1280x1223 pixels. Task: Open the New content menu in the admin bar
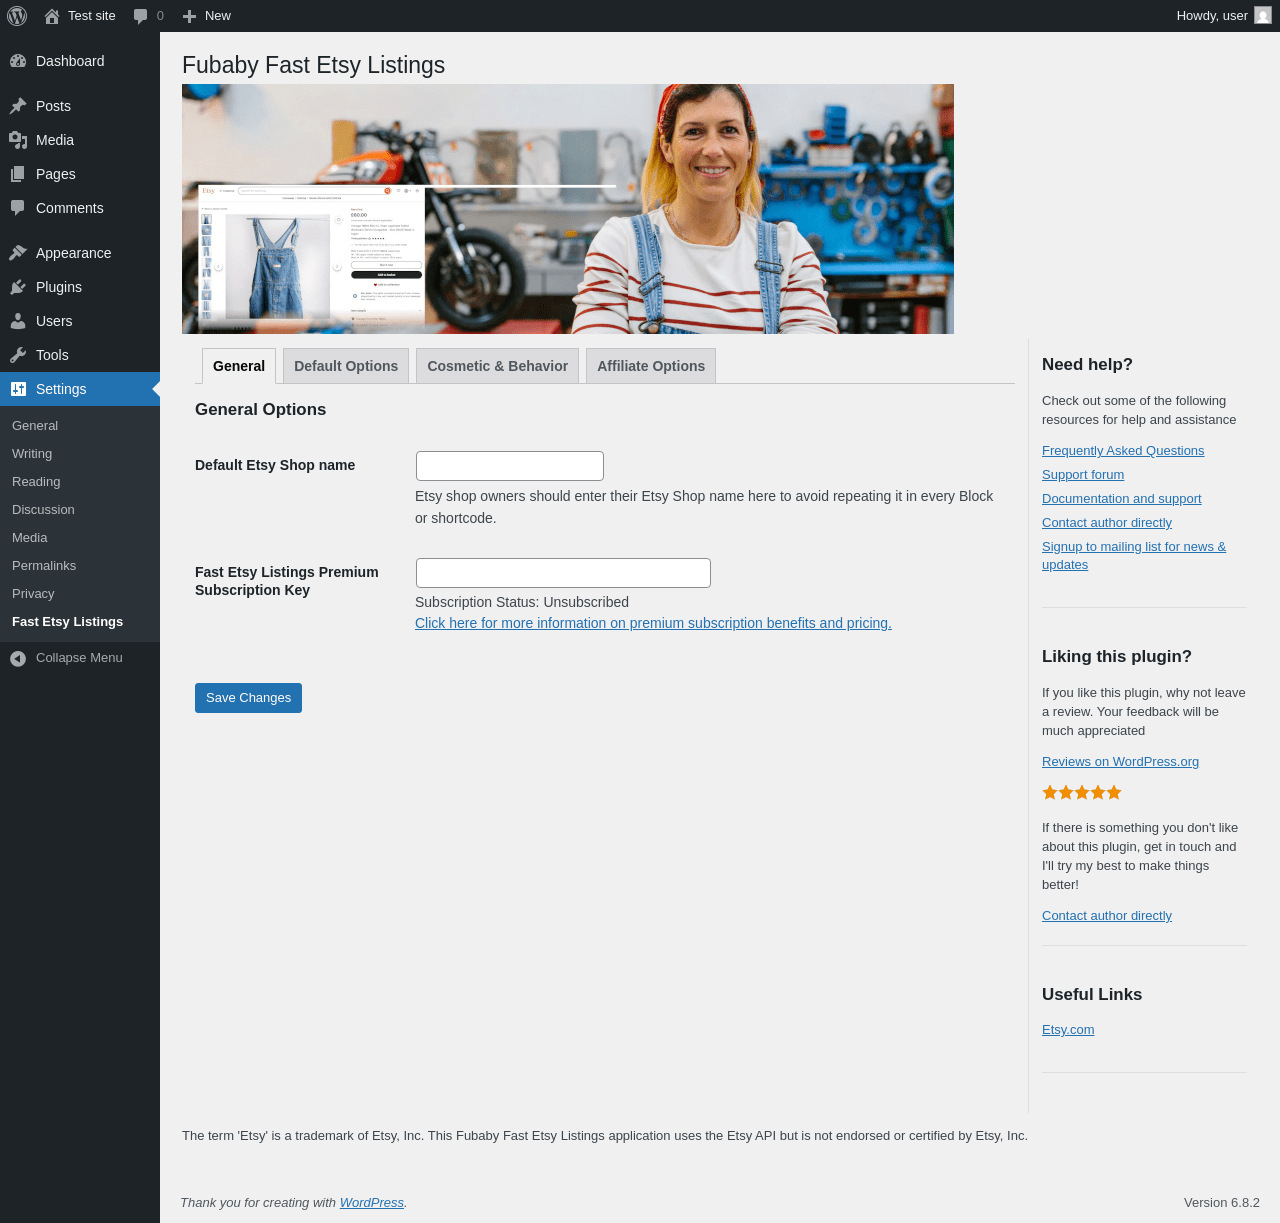click(207, 16)
